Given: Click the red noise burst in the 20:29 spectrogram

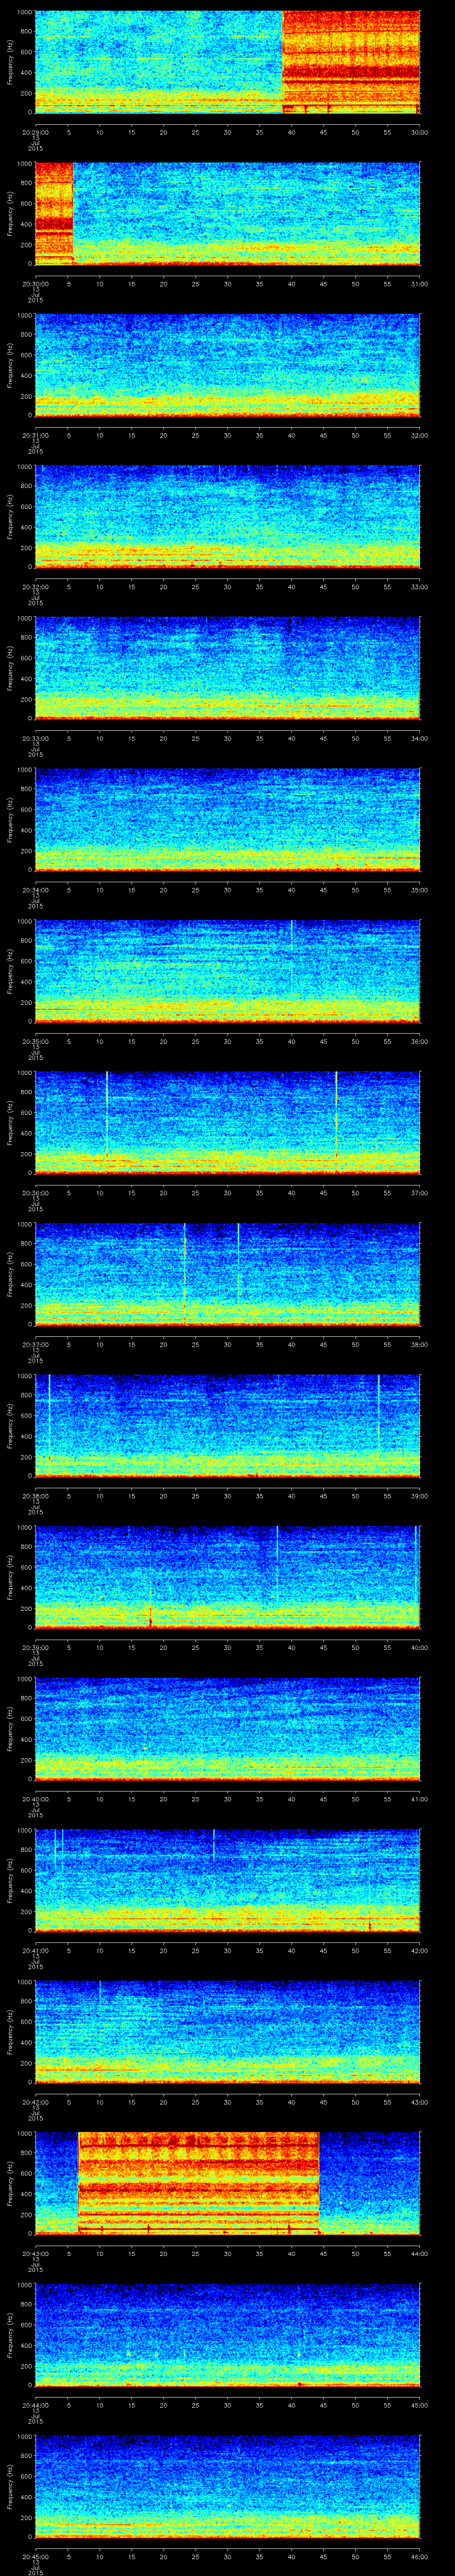Looking at the screenshot, I should [x=350, y=60].
